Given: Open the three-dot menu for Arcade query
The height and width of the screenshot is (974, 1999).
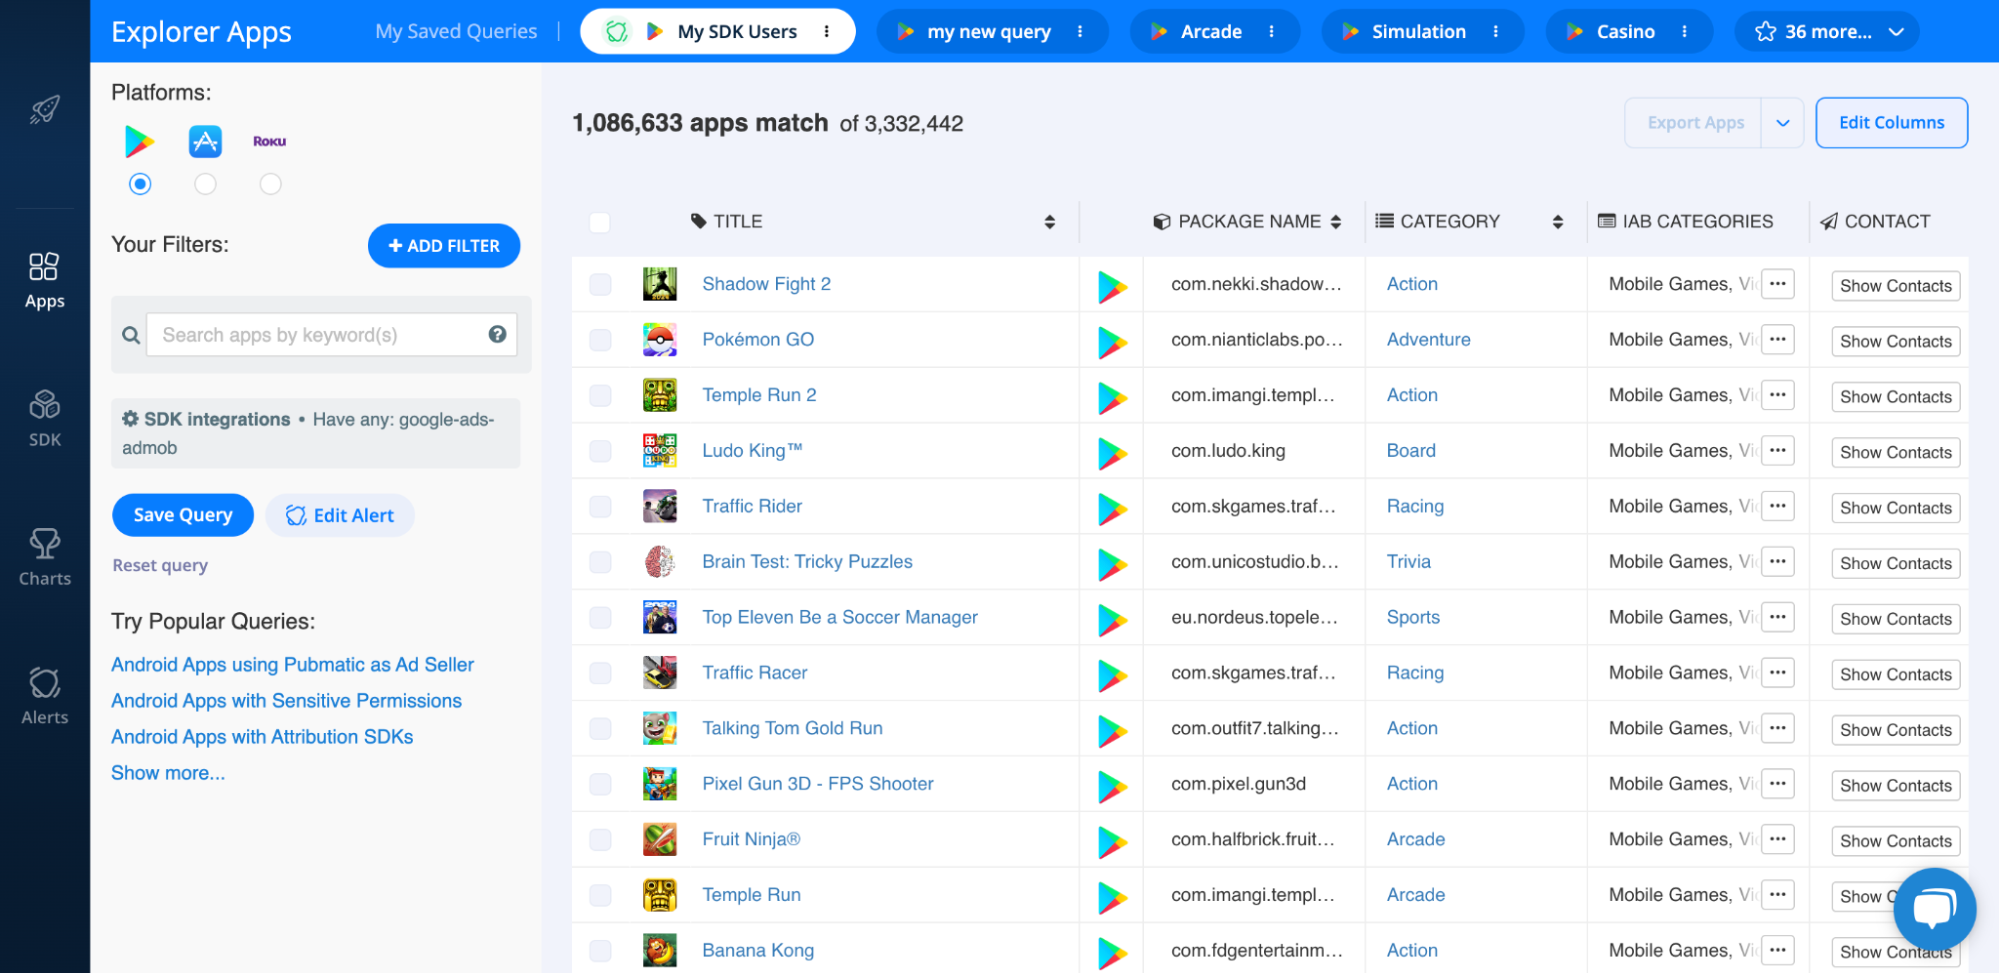Looking at the screenshot, I should pos(1272,32).
